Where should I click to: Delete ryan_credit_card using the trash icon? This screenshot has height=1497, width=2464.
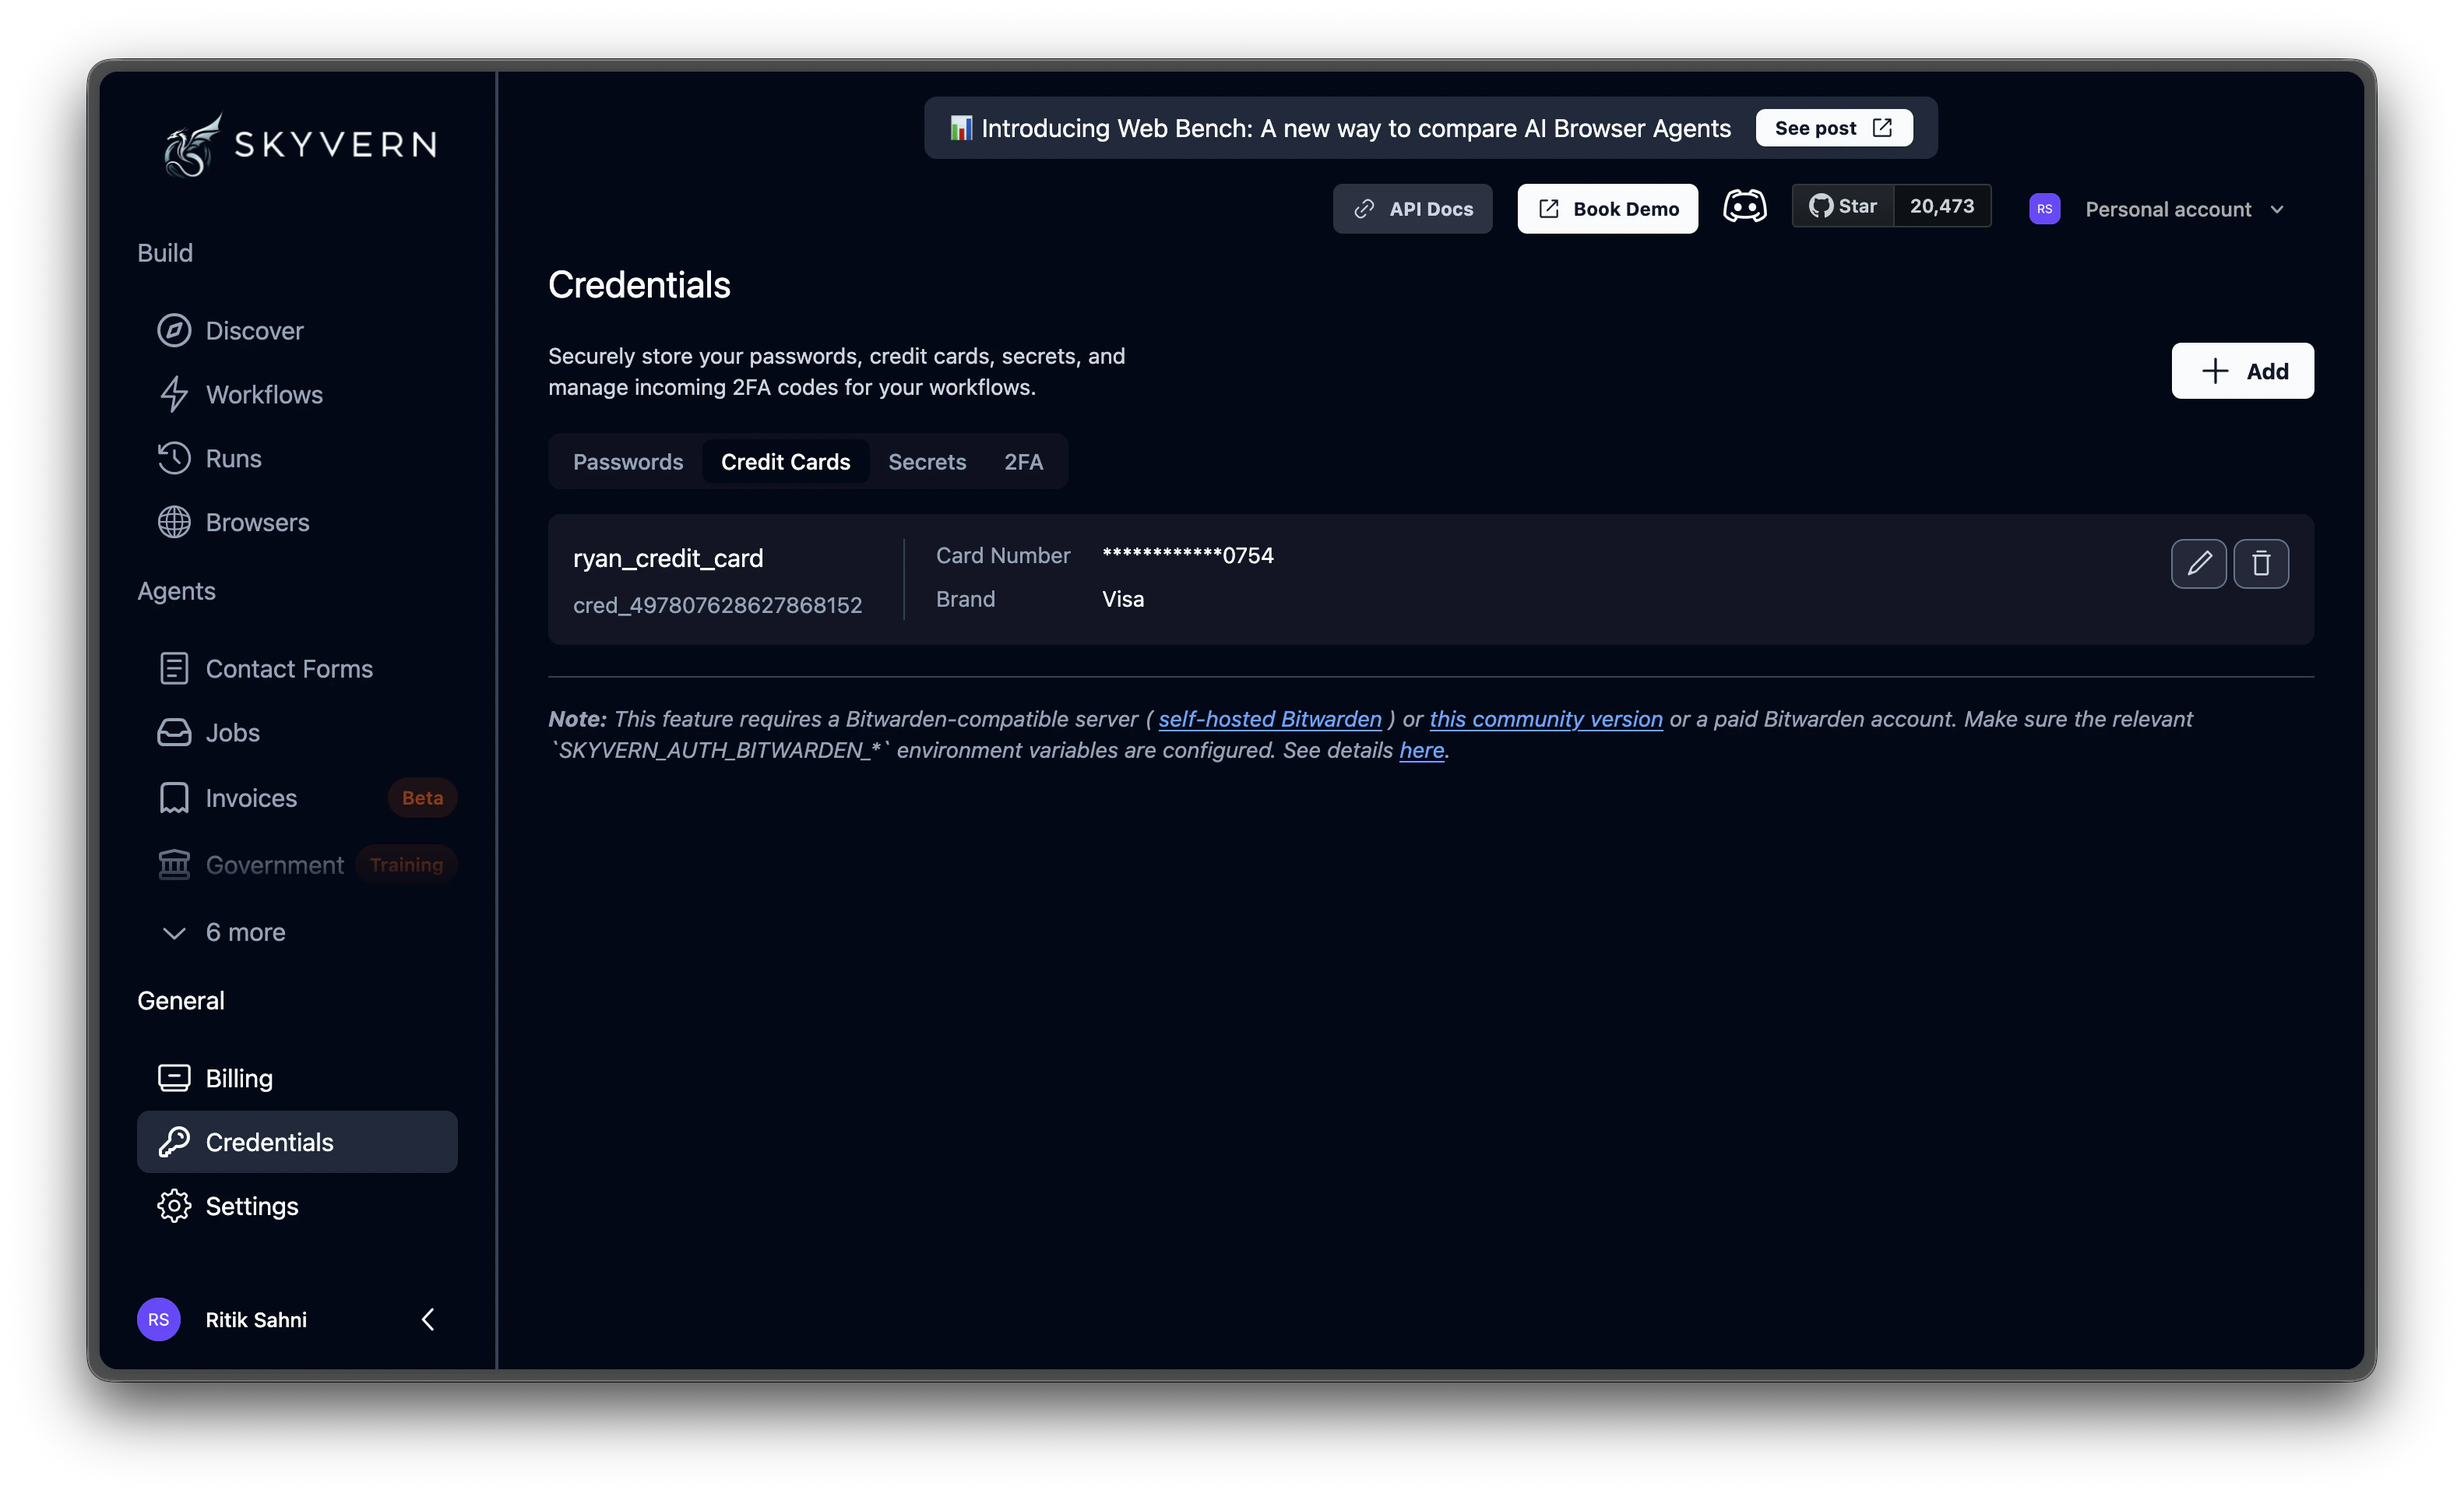[2262, 563]
